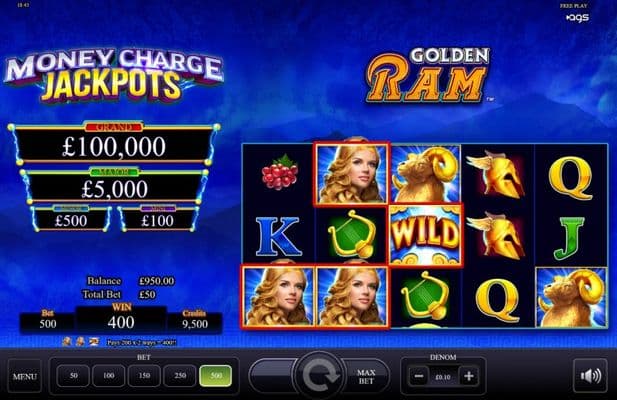617x400 pixels.
Task: Open the MENU button
Action: tap(24, 376)
